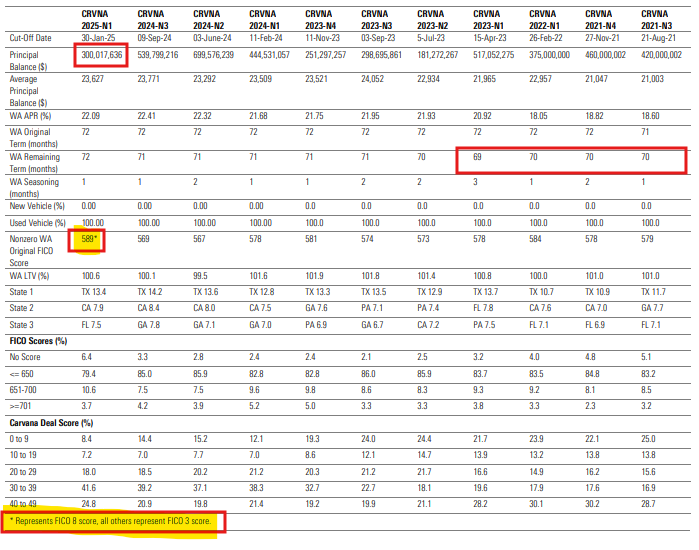This screenshot has height=550, width=699.
Task: Click the Carvana Deal Score (%) heading
Action: click(x=51, y=423)
